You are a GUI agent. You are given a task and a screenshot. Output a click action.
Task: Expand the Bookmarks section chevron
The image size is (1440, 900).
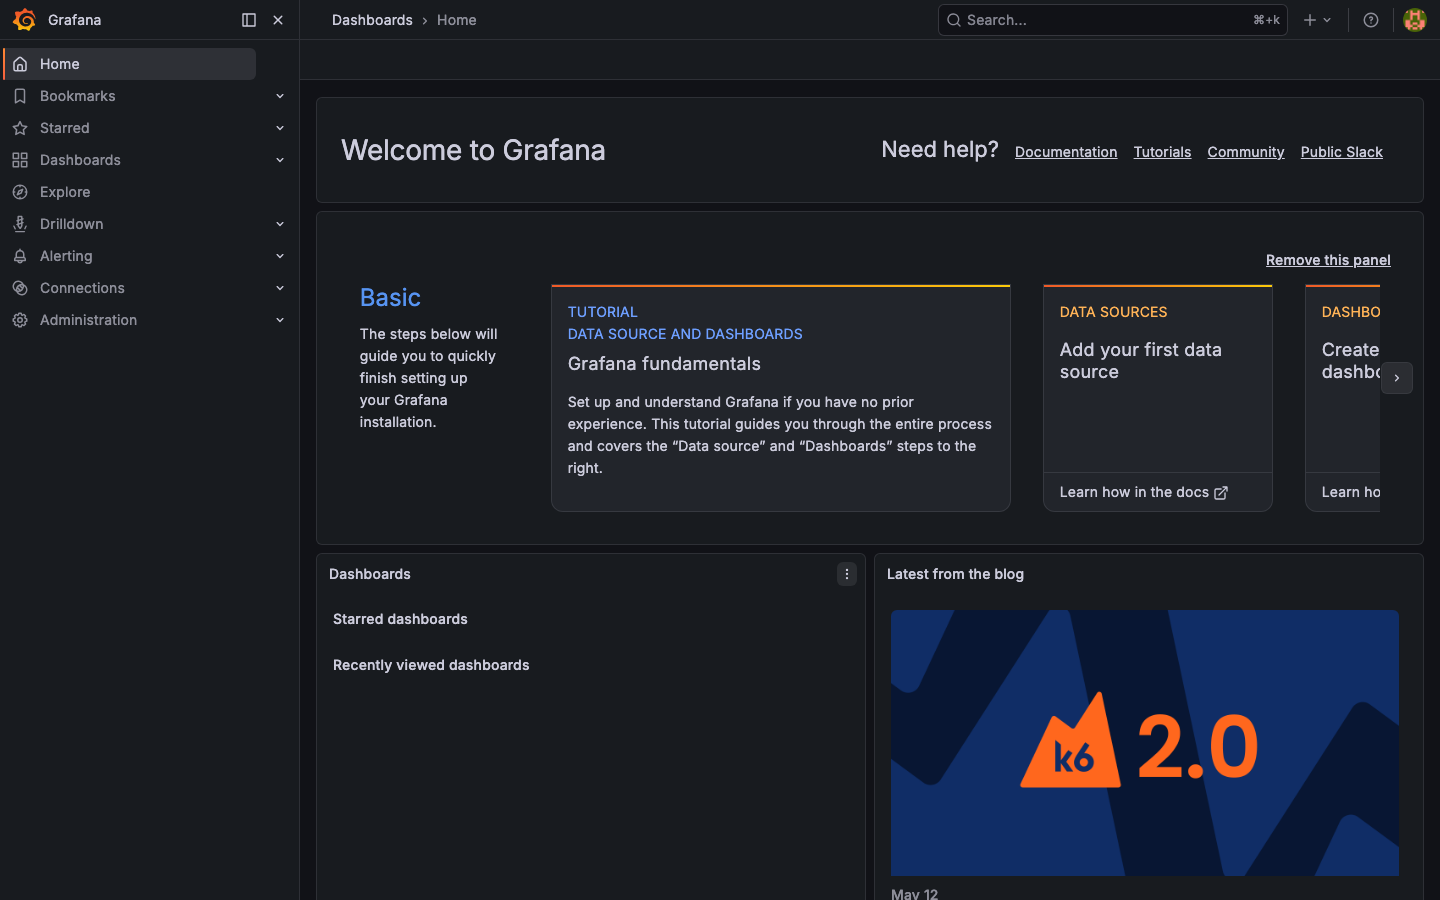click(280, 96)
